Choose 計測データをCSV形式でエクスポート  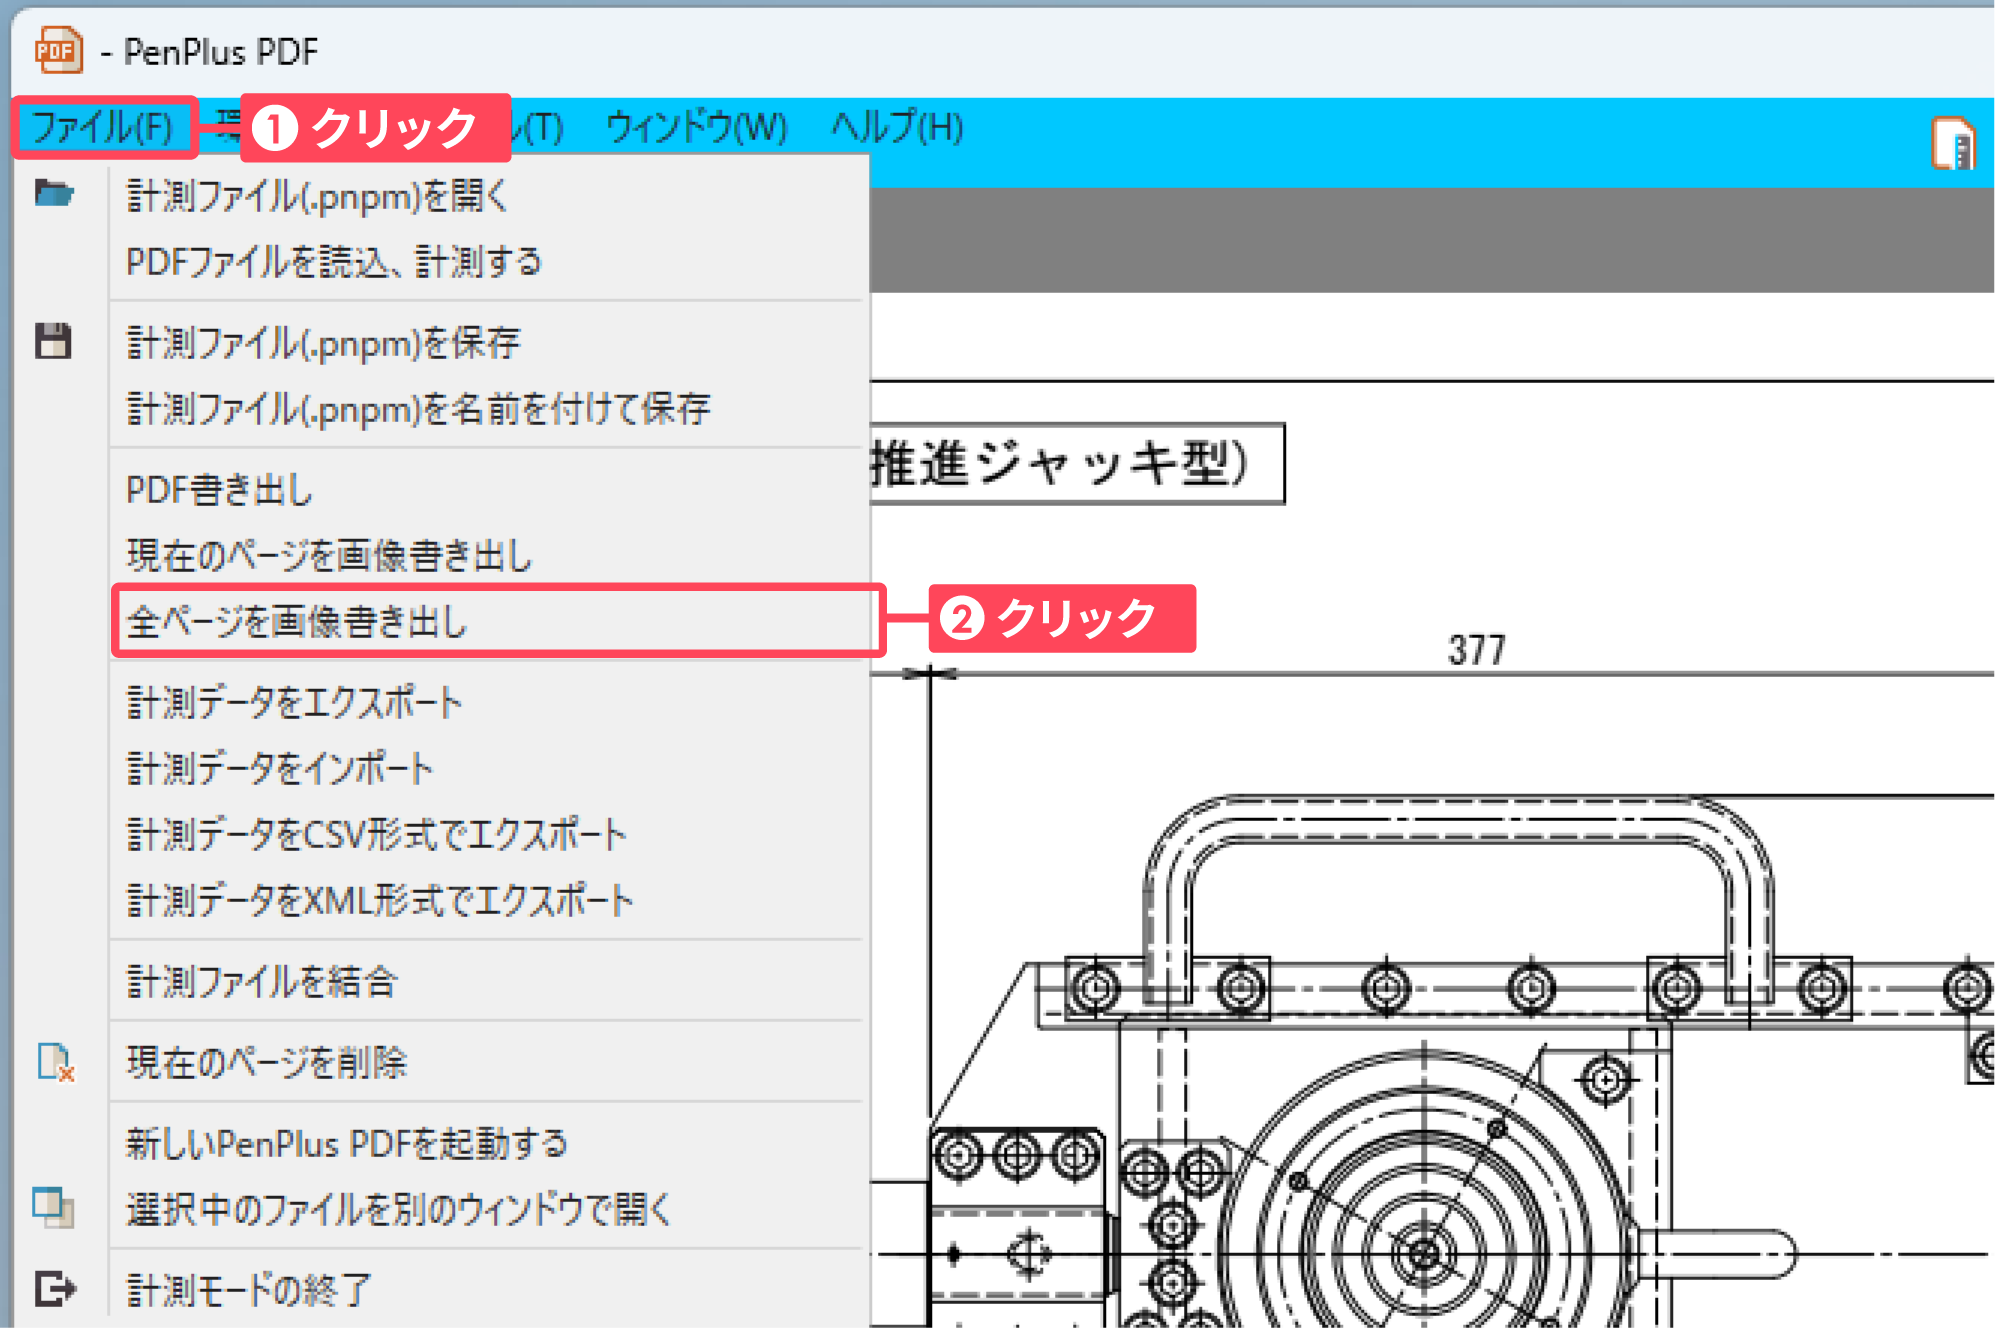(376, 835)
